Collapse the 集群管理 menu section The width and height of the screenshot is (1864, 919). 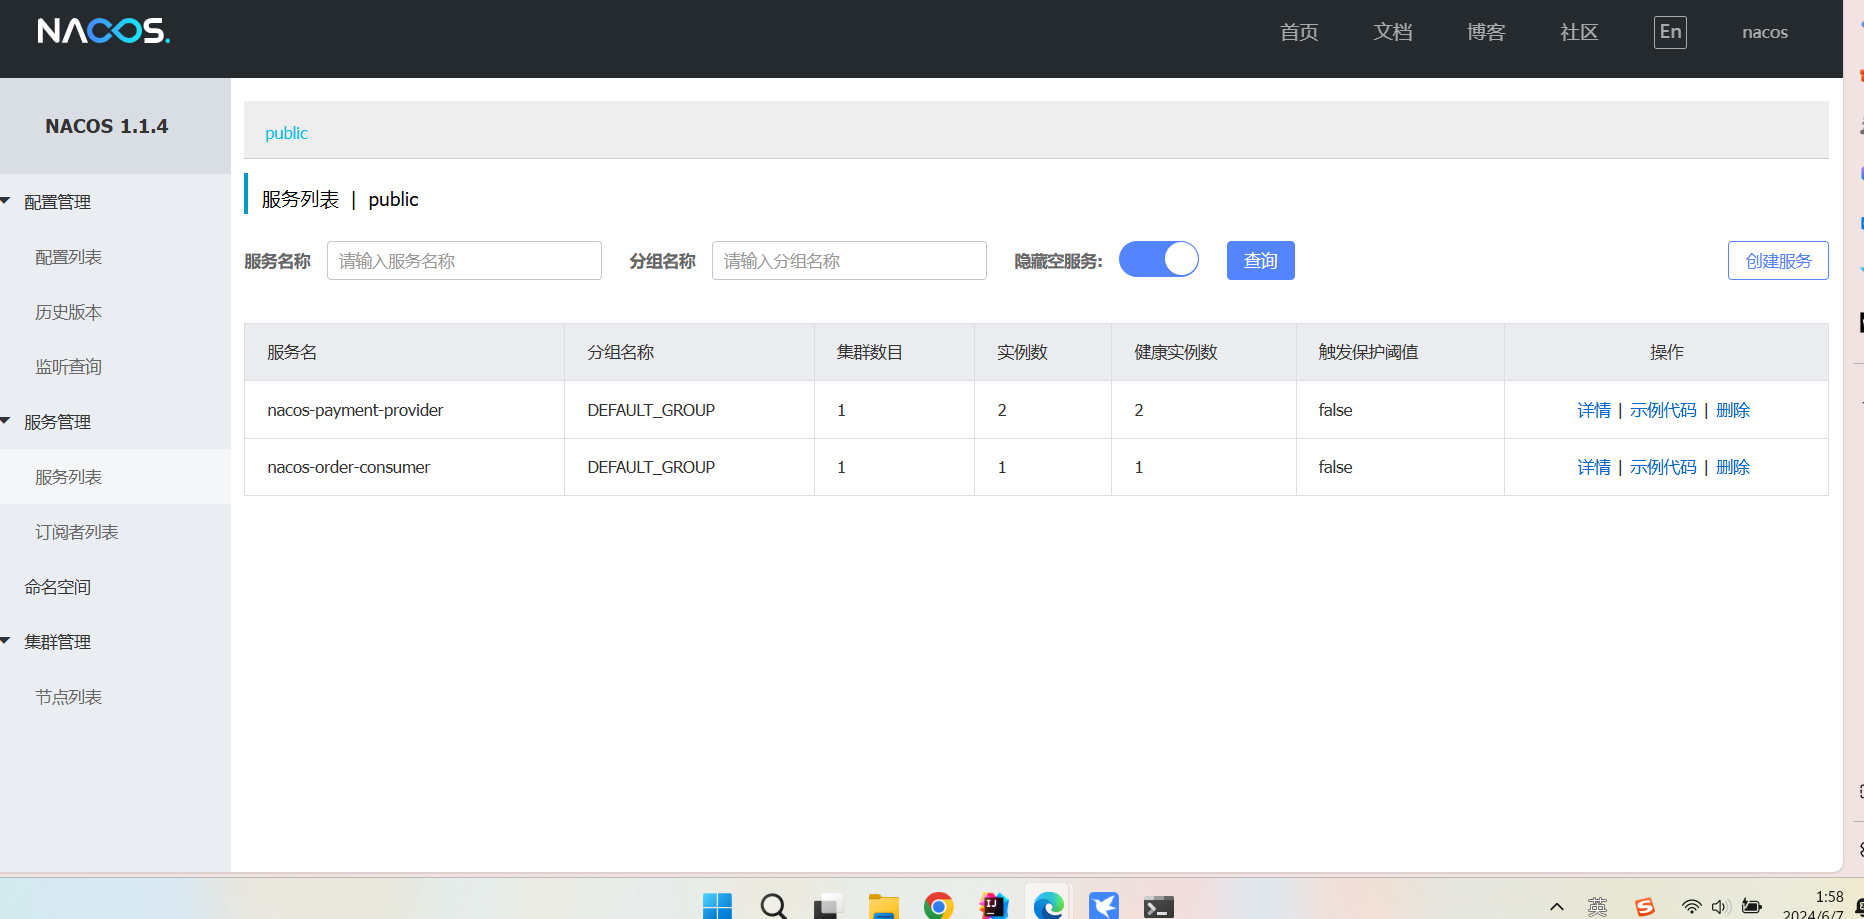(x=57, y=642)
